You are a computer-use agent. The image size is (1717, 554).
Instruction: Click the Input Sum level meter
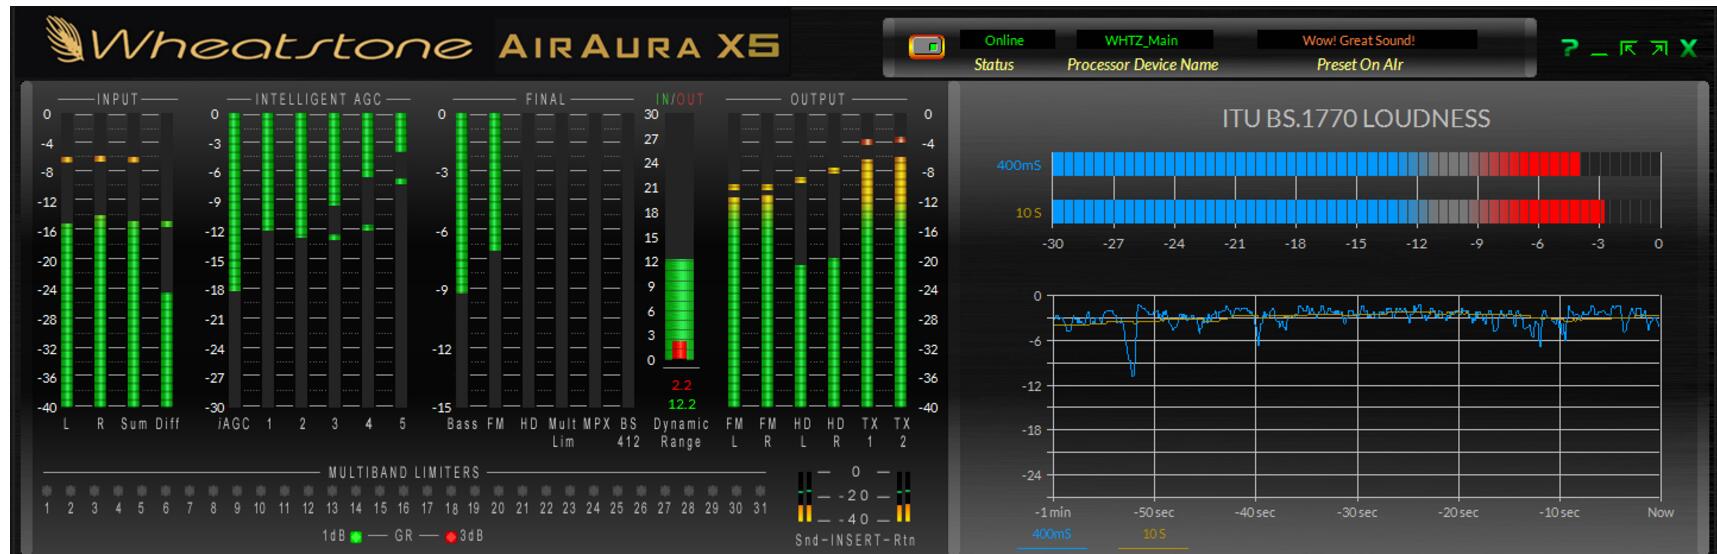click(x=134, y=259)
